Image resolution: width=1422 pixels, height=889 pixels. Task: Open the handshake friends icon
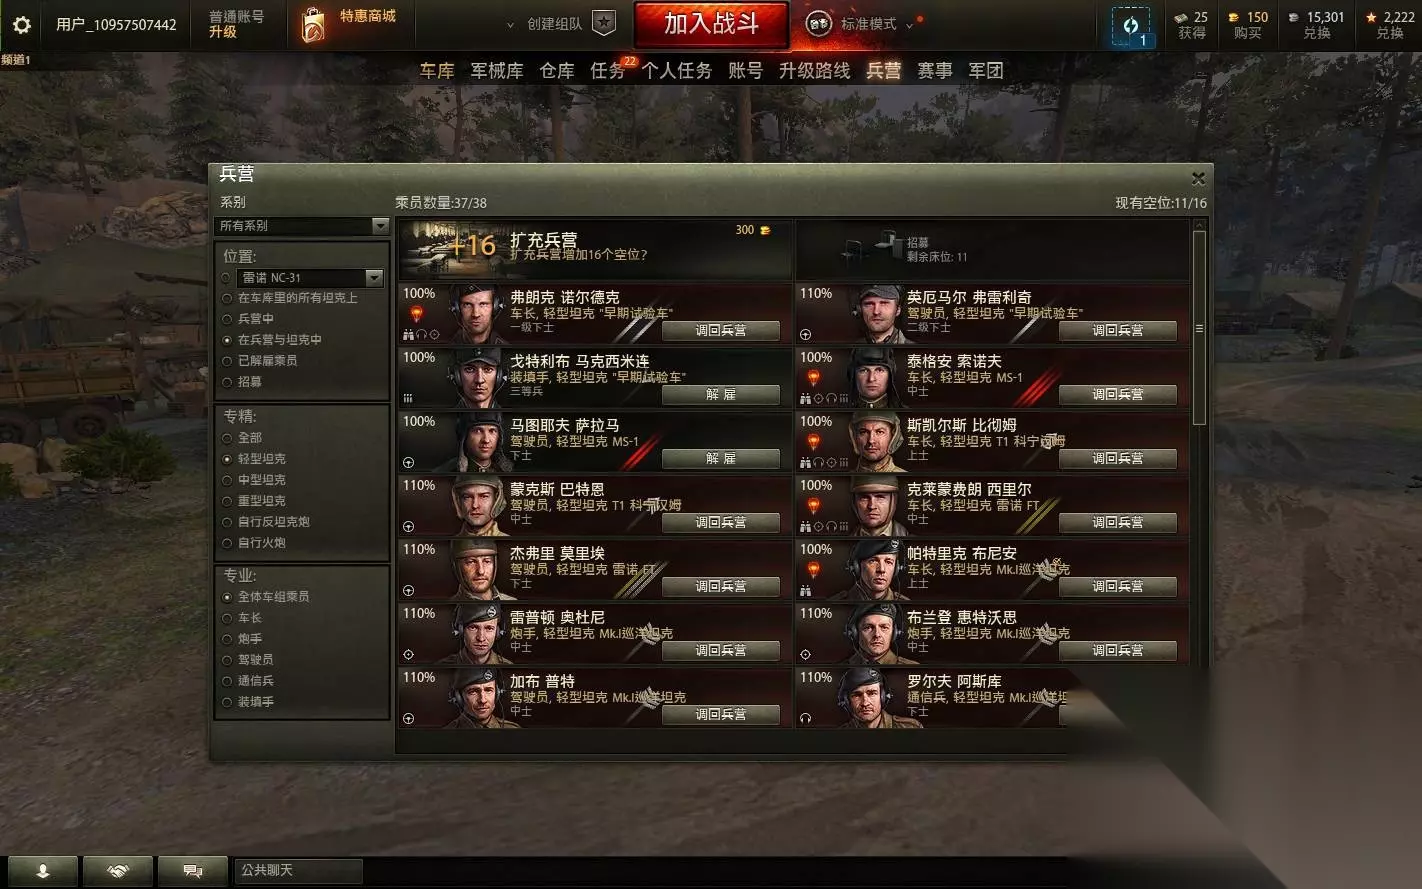(118, 871)
